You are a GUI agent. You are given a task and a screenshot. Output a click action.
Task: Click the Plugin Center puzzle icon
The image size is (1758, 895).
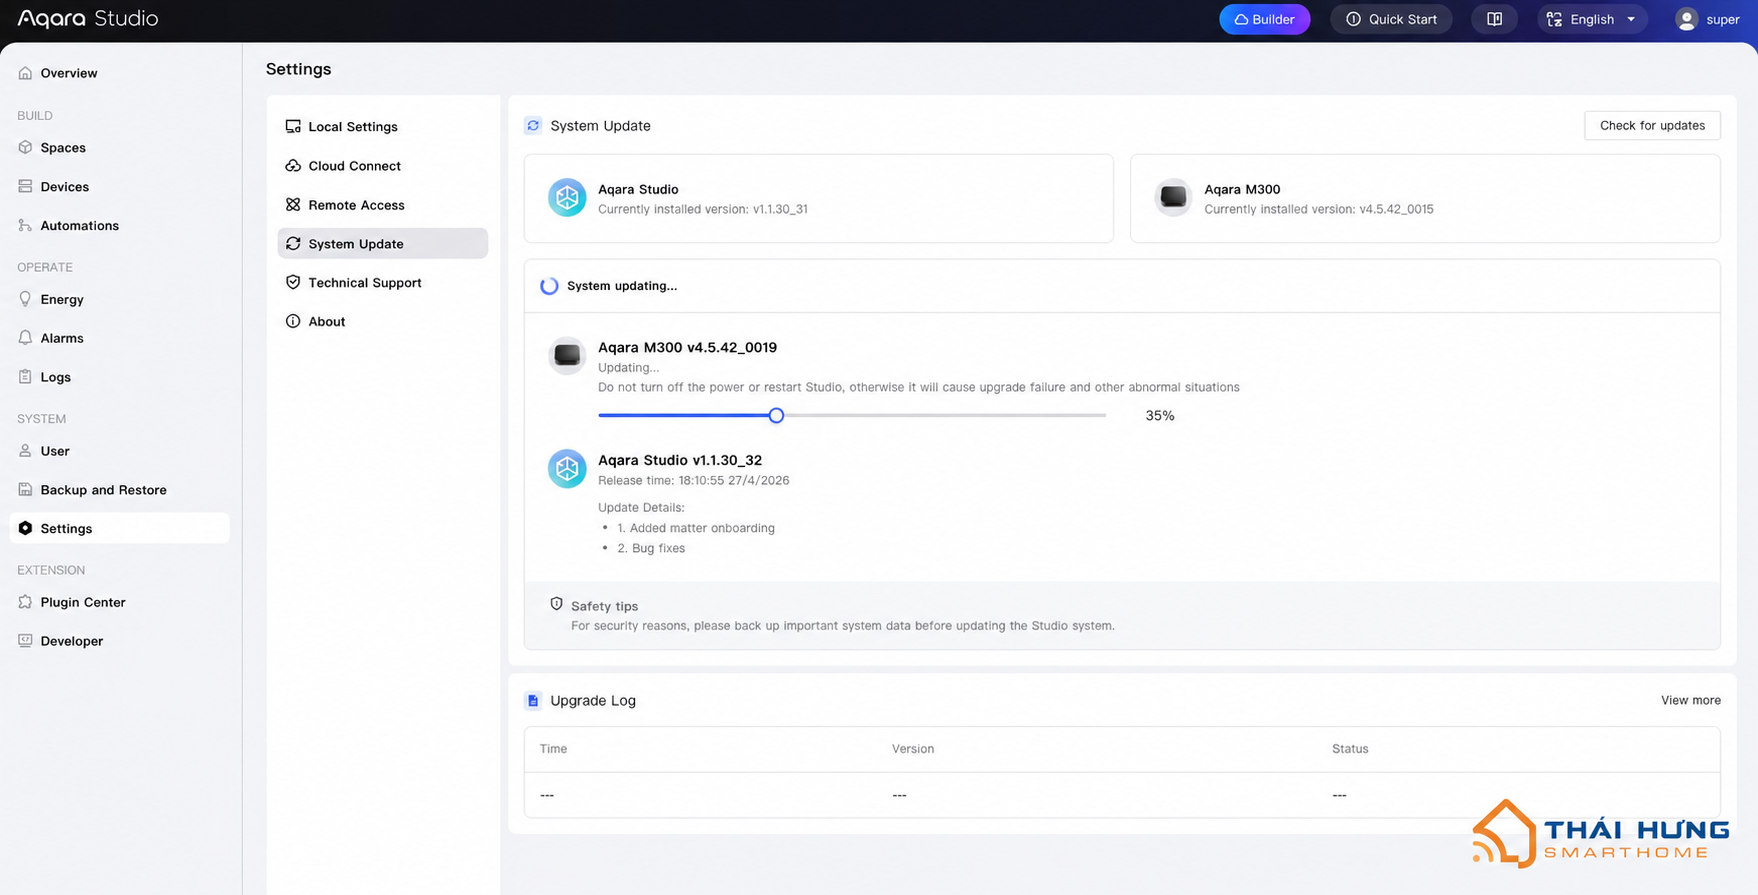click(x=25, y=602)
